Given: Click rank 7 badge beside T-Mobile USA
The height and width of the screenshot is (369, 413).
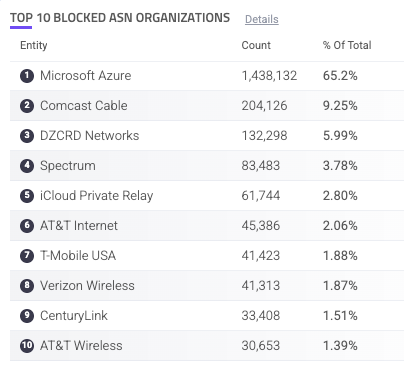Looking at the screenshot, I should tap(27, 256).
